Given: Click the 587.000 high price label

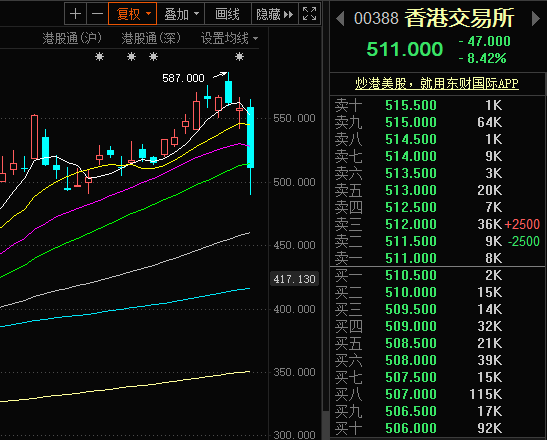Looking at the screenshot, I should pos(183,78).
